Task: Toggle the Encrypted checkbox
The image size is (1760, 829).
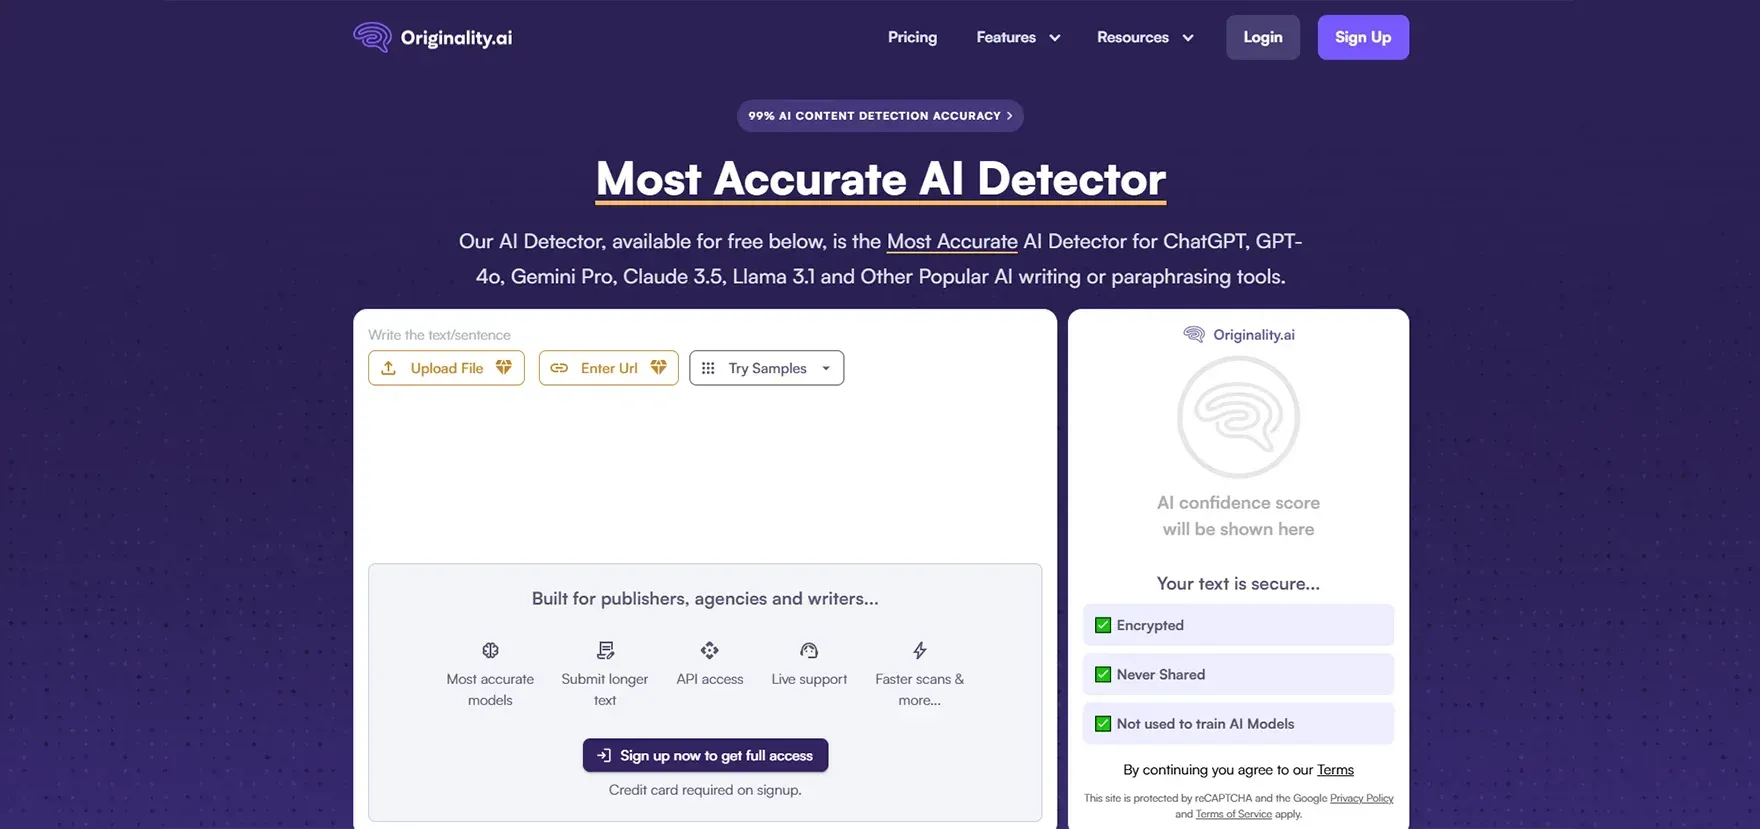Action: [1103, 625]
